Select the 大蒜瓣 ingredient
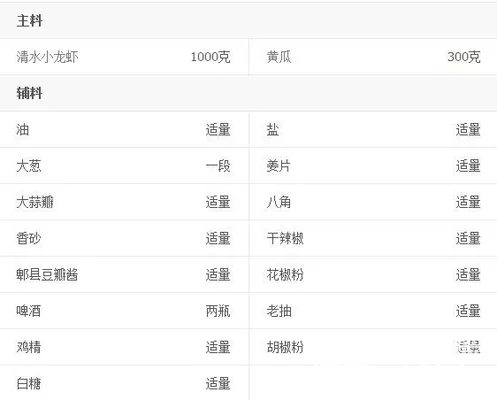The height and width of the screenshot is (400, 497). 35,202
